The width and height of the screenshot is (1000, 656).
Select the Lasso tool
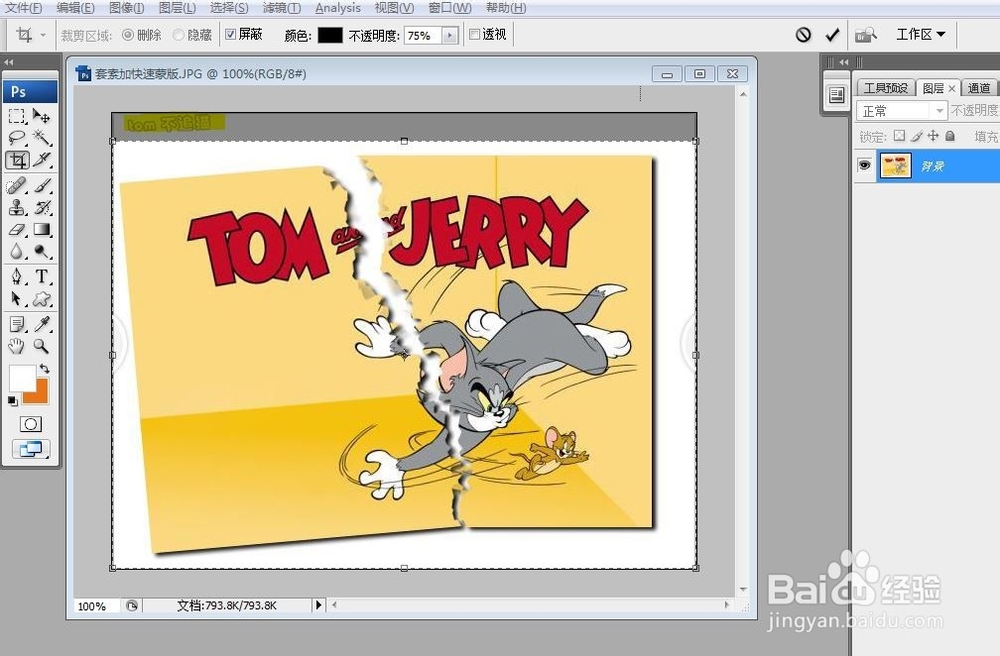pyautogui.click(x=17, y=138)
